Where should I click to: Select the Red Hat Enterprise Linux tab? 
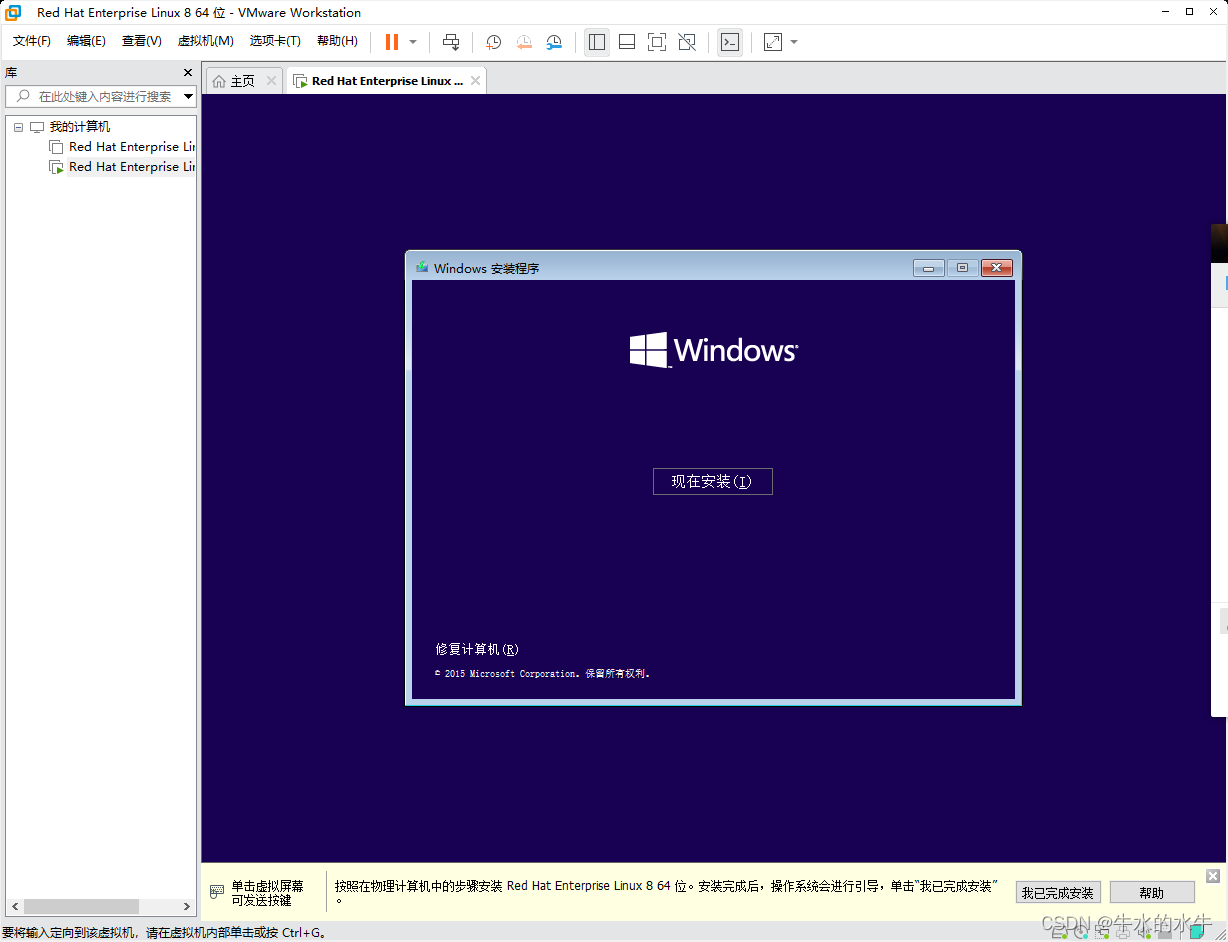386,81
